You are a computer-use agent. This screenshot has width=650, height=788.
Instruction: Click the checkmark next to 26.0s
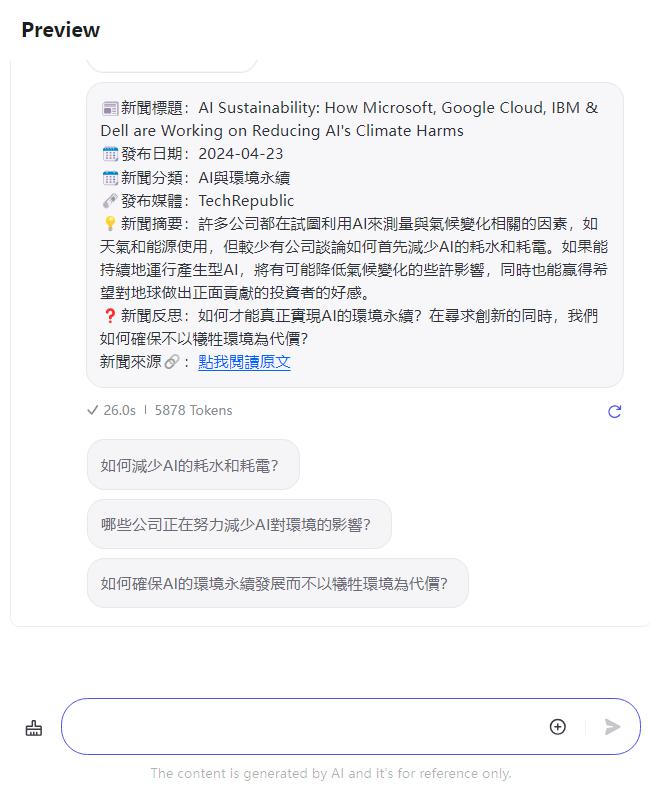coord(92,410)
